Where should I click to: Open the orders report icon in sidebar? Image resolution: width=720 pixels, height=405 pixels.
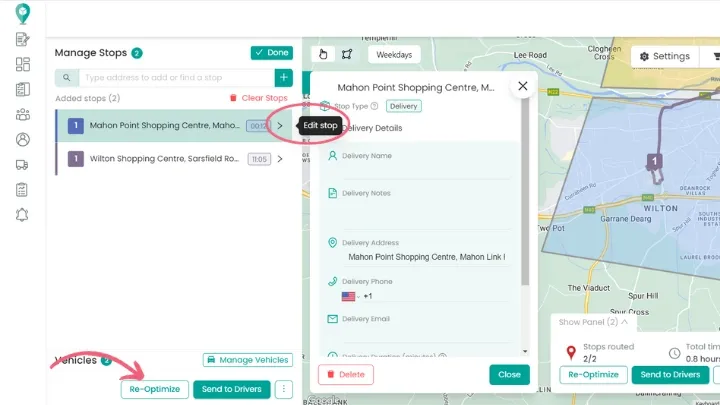coord(22,89)
